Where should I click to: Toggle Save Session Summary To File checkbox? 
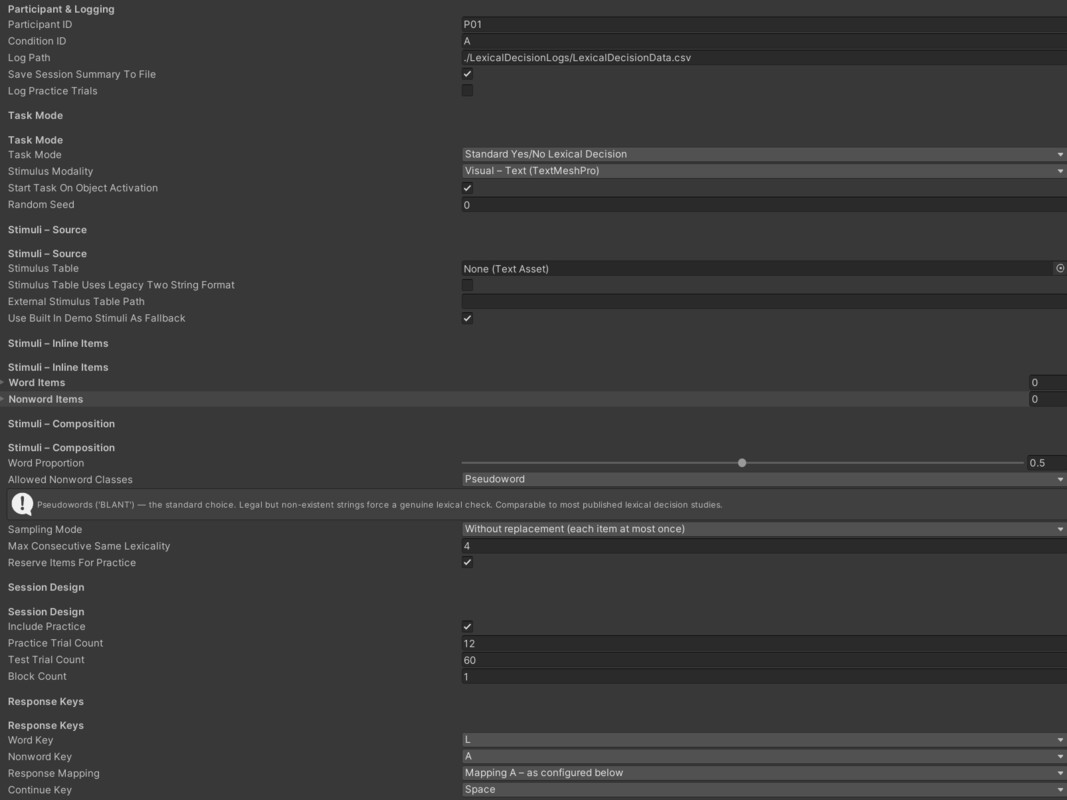(467, 74)
